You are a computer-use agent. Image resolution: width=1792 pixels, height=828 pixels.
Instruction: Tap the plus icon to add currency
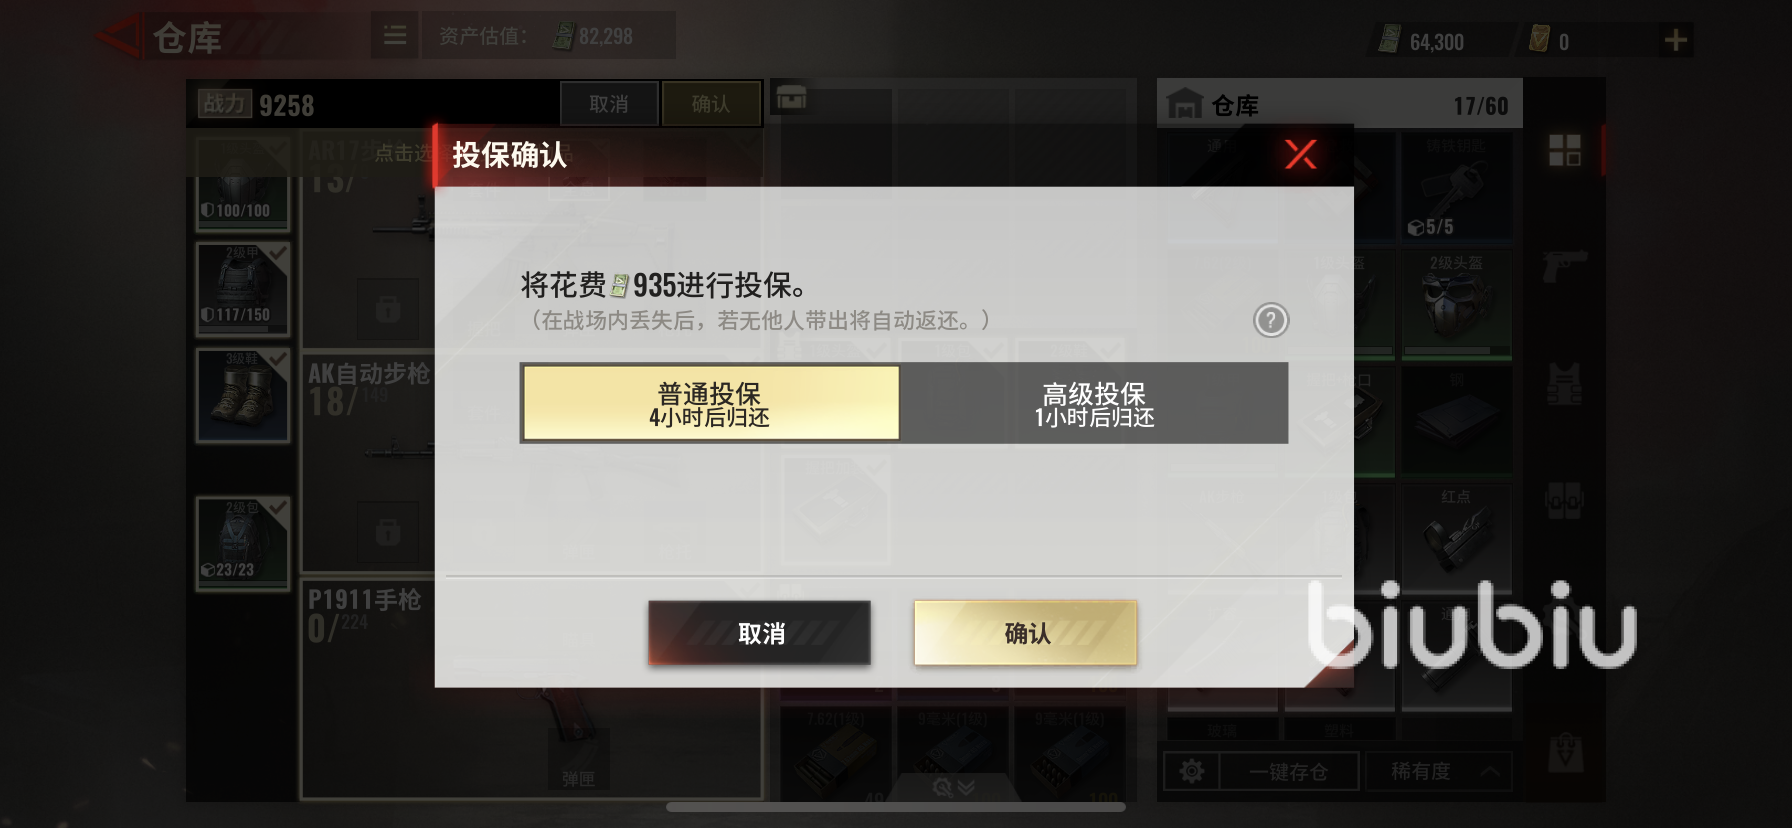(x=1676, y=40)
